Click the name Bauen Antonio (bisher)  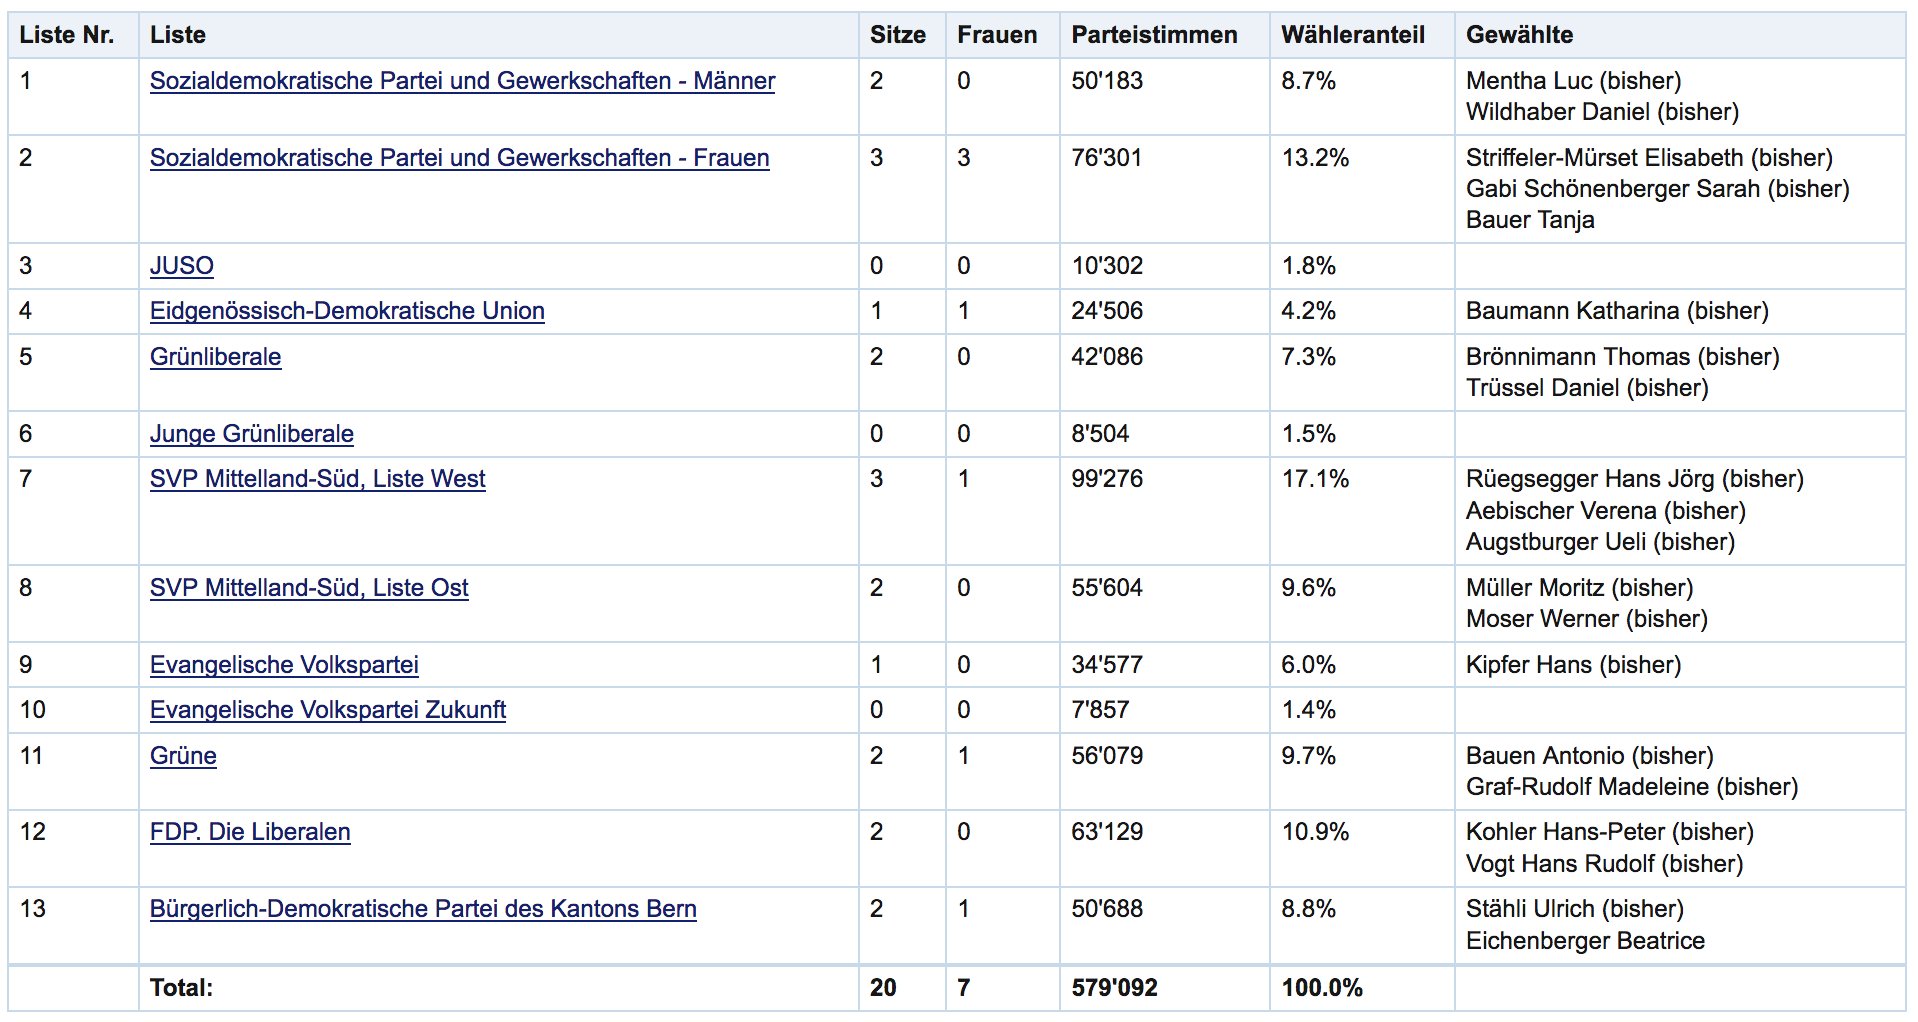[1590, 756]
